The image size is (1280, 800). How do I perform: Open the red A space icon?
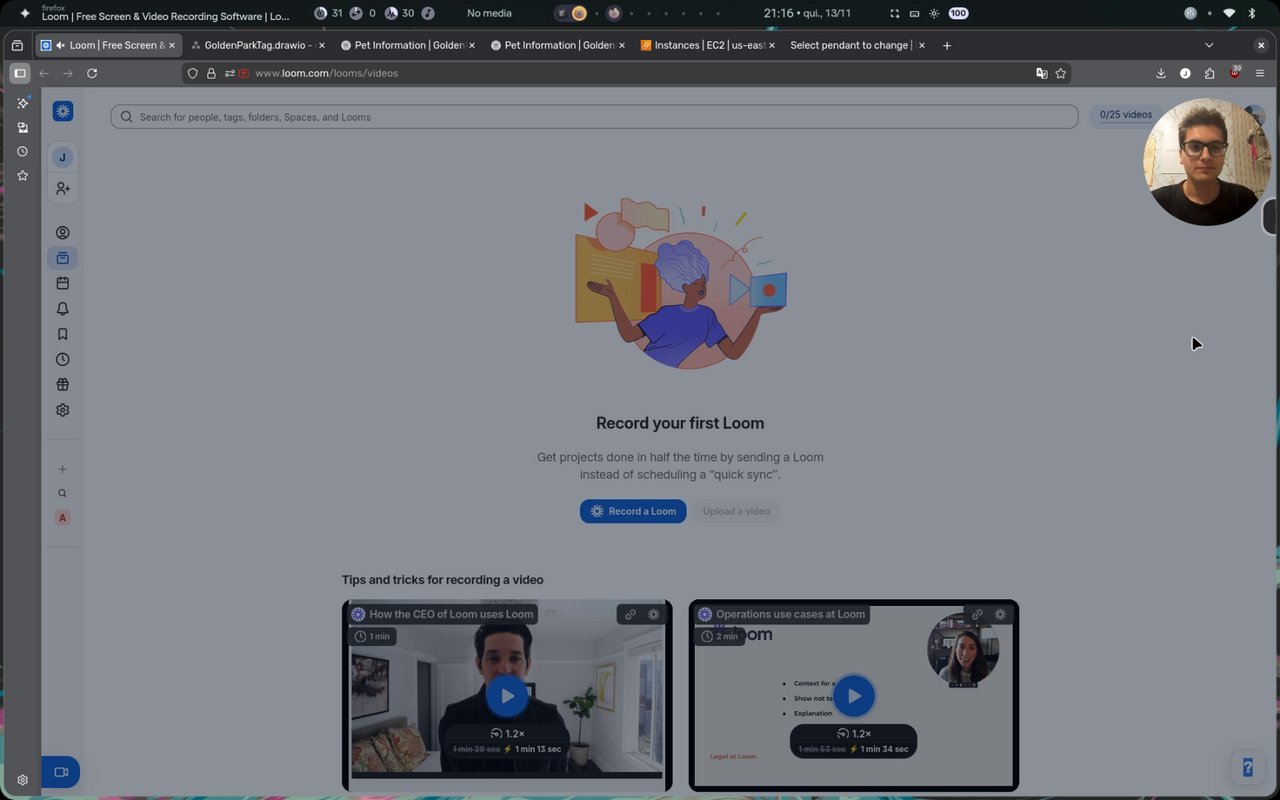(x=62, y=518)
